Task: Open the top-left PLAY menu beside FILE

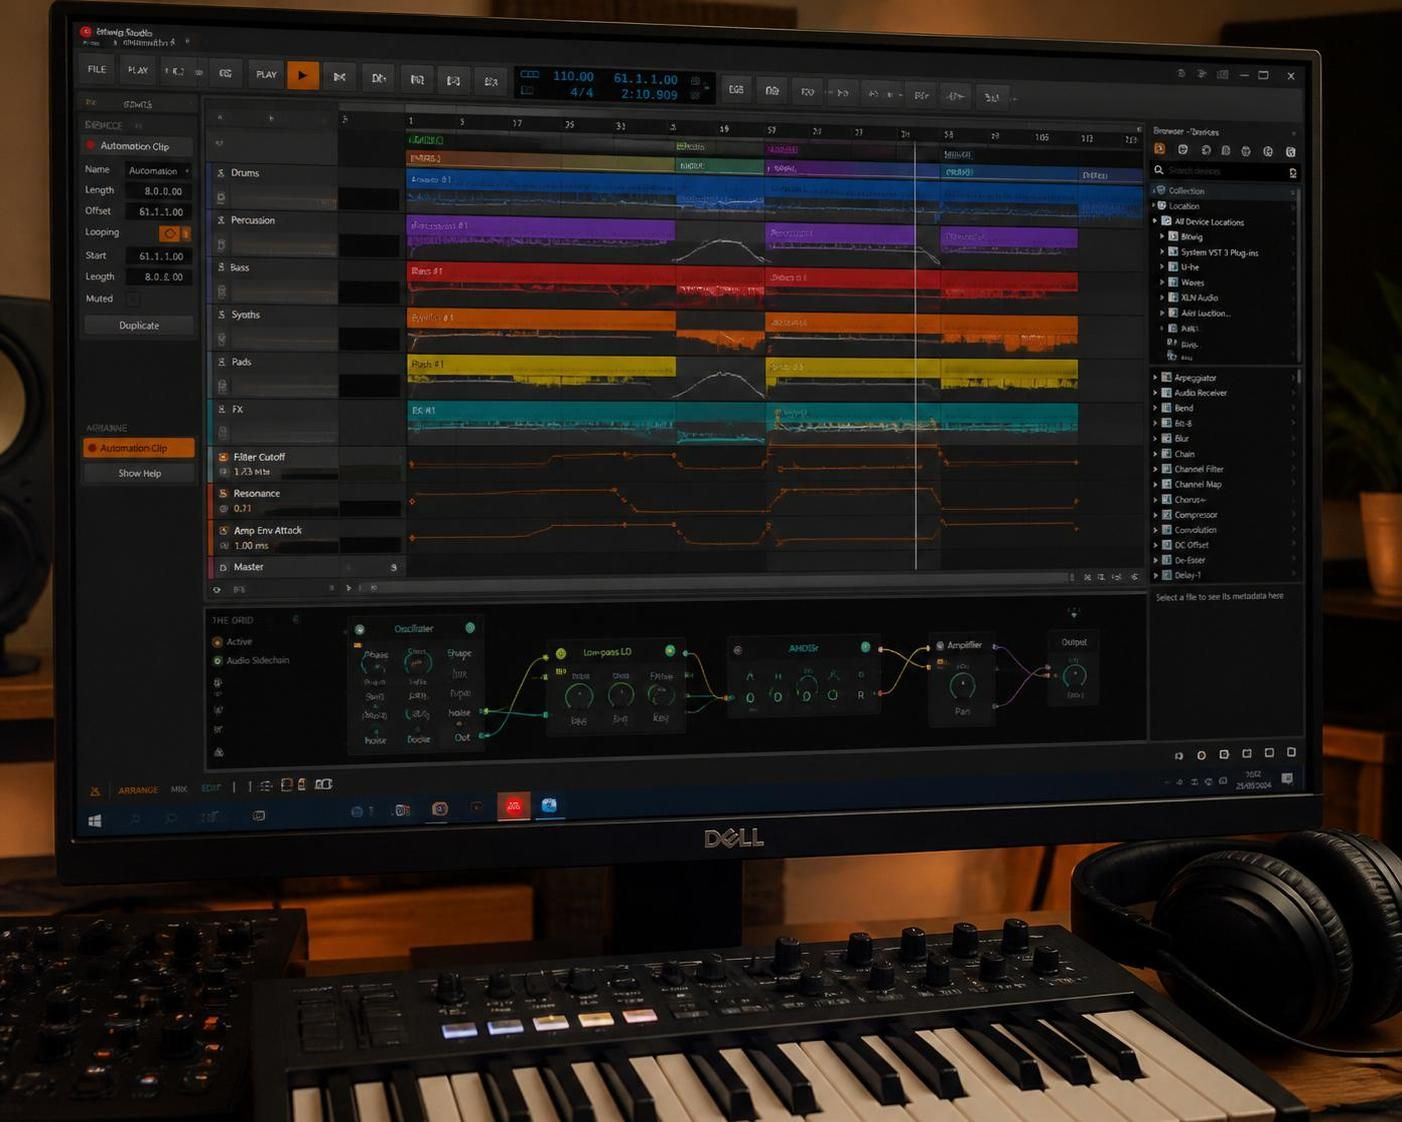Action: [x=138, y=70]
